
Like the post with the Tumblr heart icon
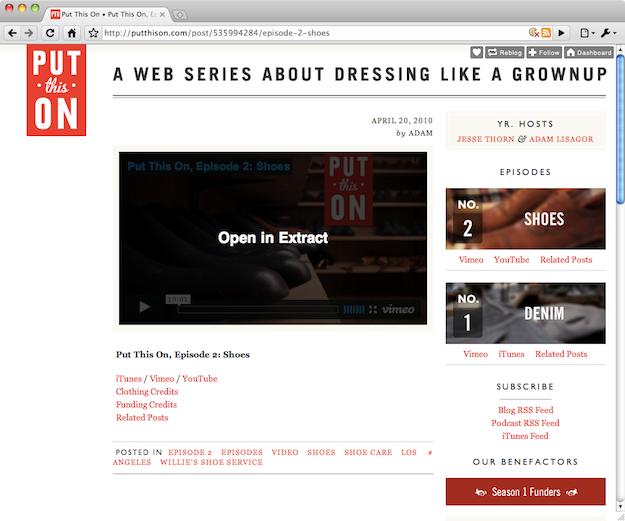click(477, 52)
